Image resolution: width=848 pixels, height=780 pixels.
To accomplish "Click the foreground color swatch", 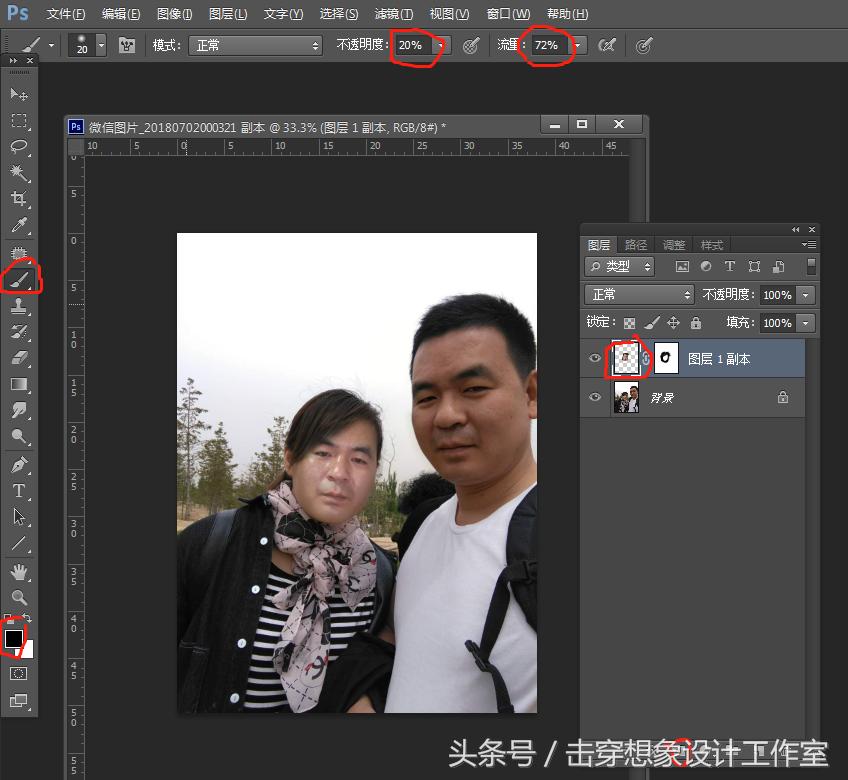I will click(14, 639).
